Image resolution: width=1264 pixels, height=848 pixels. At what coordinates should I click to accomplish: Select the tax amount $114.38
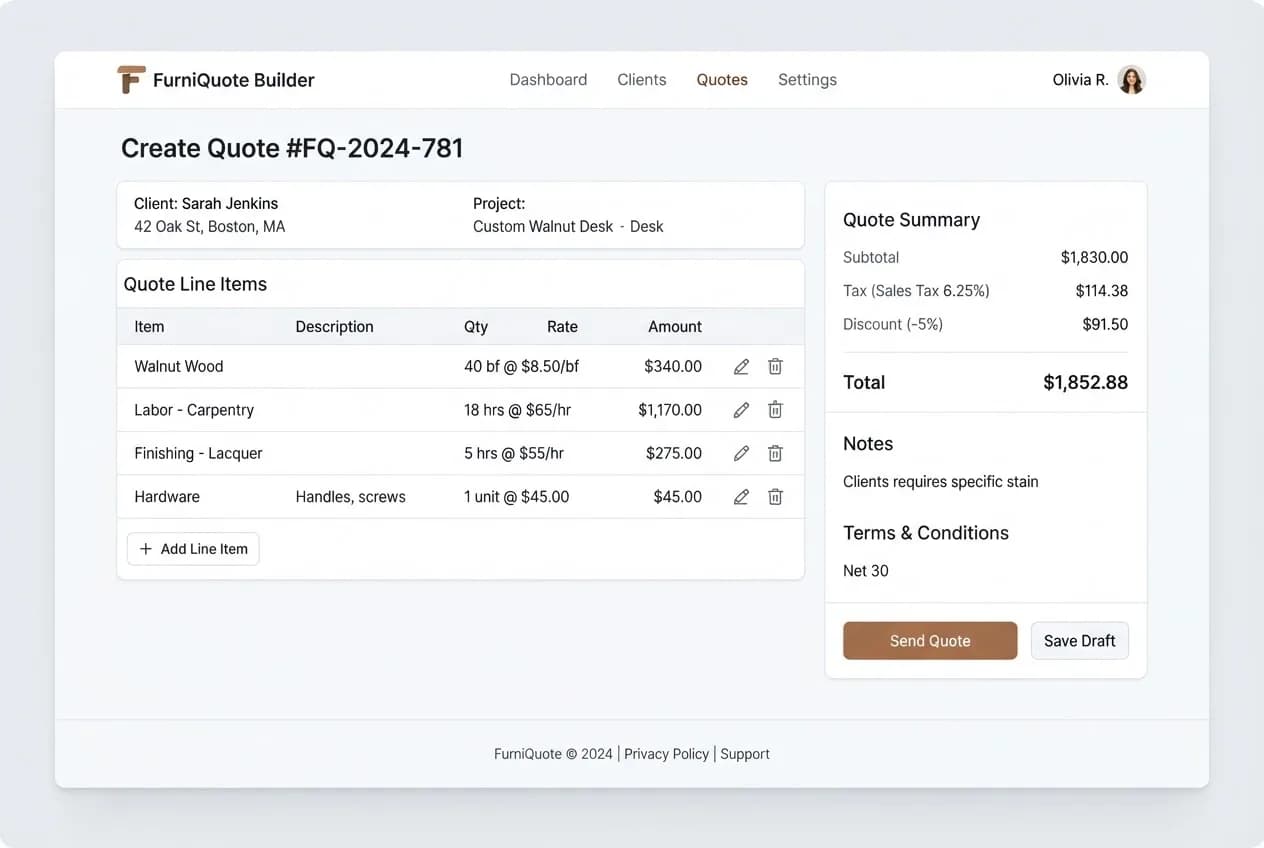tap(1102, 291)
